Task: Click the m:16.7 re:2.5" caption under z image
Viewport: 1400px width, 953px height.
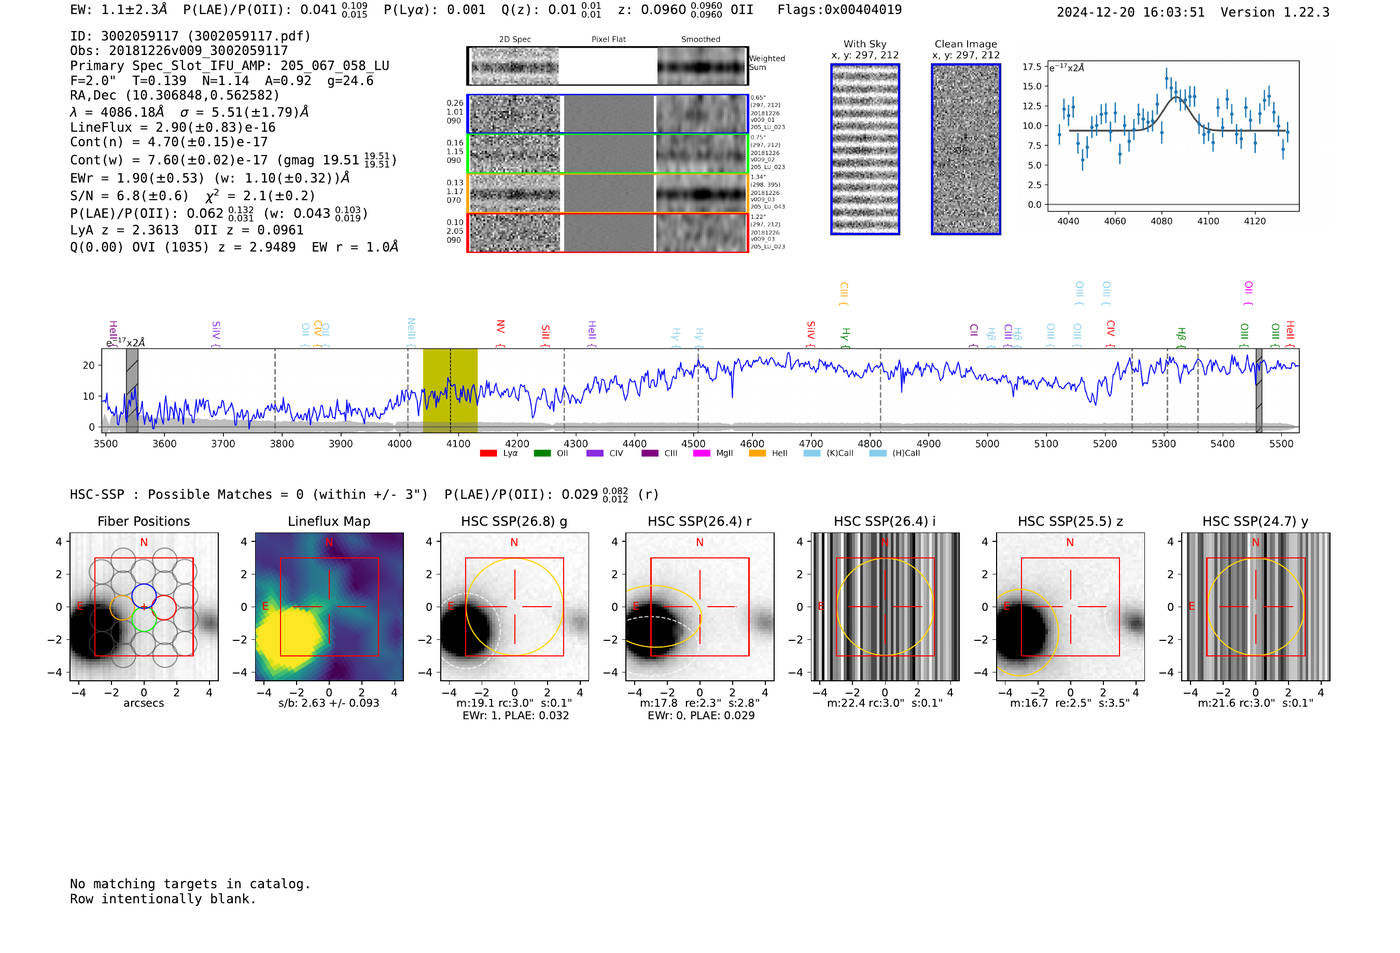Action: tap(1070, 703)
